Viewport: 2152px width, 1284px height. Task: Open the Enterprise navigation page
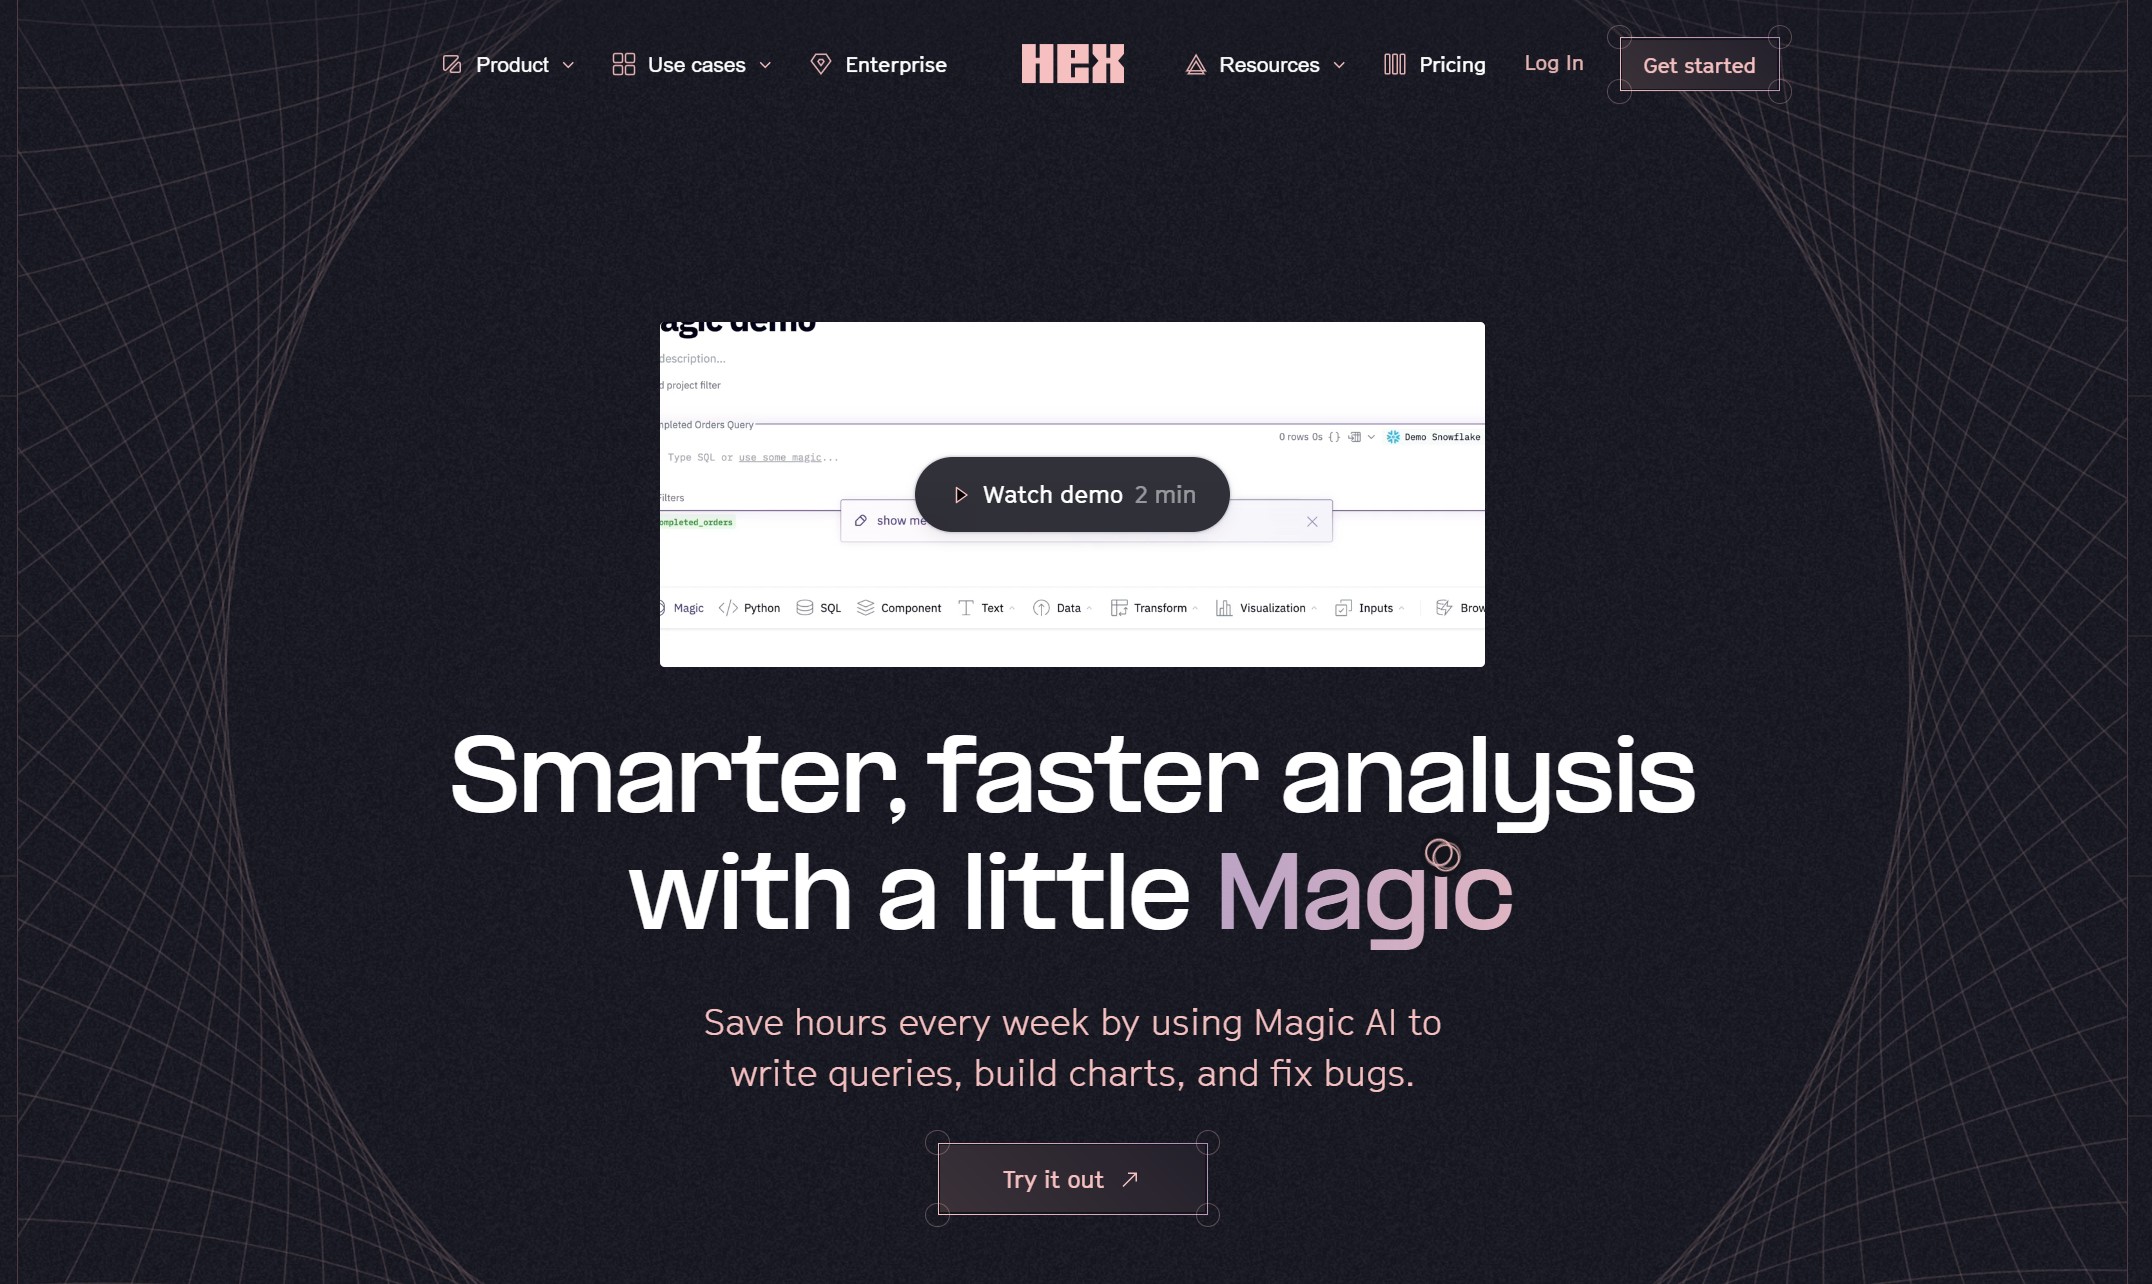click(x=893, y=64)
